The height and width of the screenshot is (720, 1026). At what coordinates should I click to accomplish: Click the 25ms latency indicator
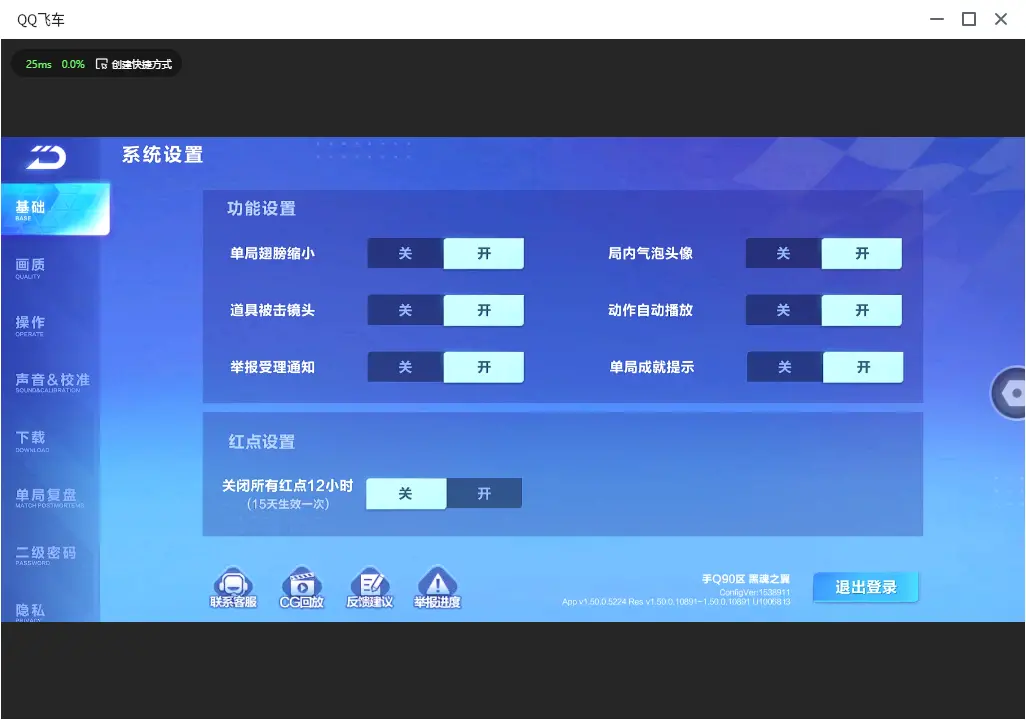click(x=39, y=64)
